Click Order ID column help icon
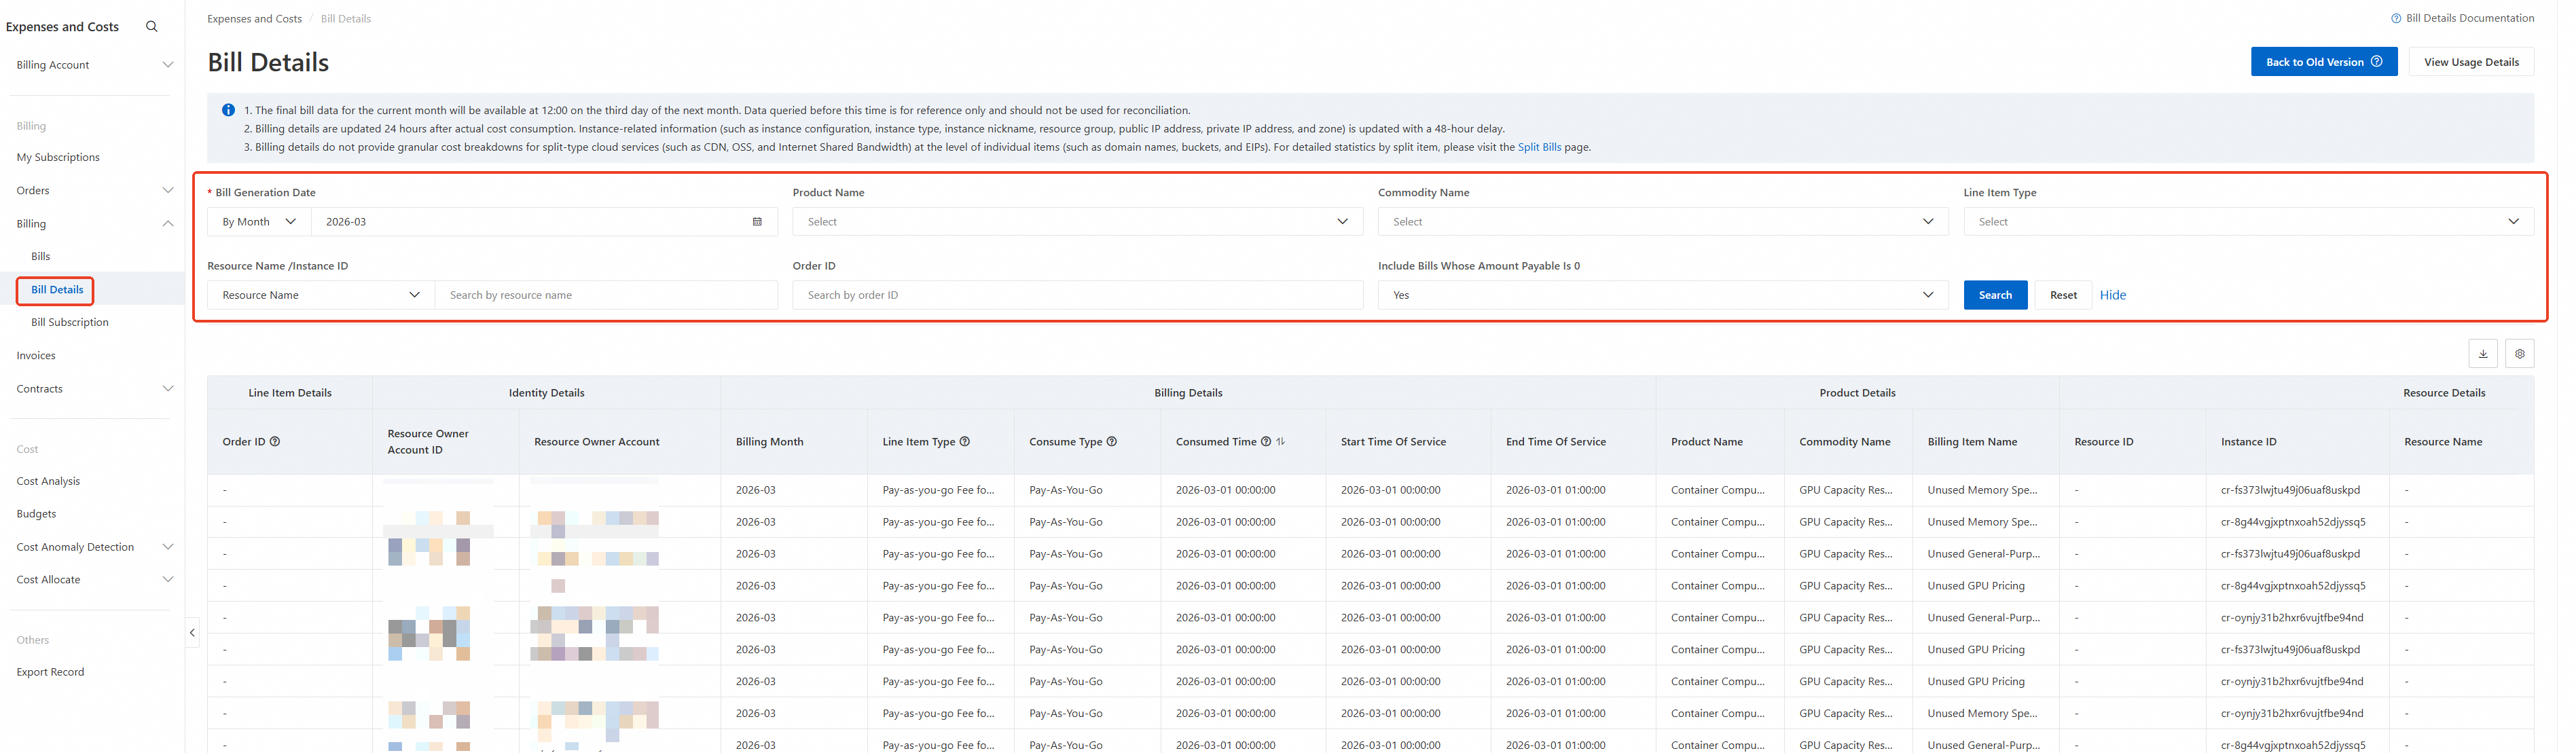This screenshot has width=2576, height=753. point(275,442)
